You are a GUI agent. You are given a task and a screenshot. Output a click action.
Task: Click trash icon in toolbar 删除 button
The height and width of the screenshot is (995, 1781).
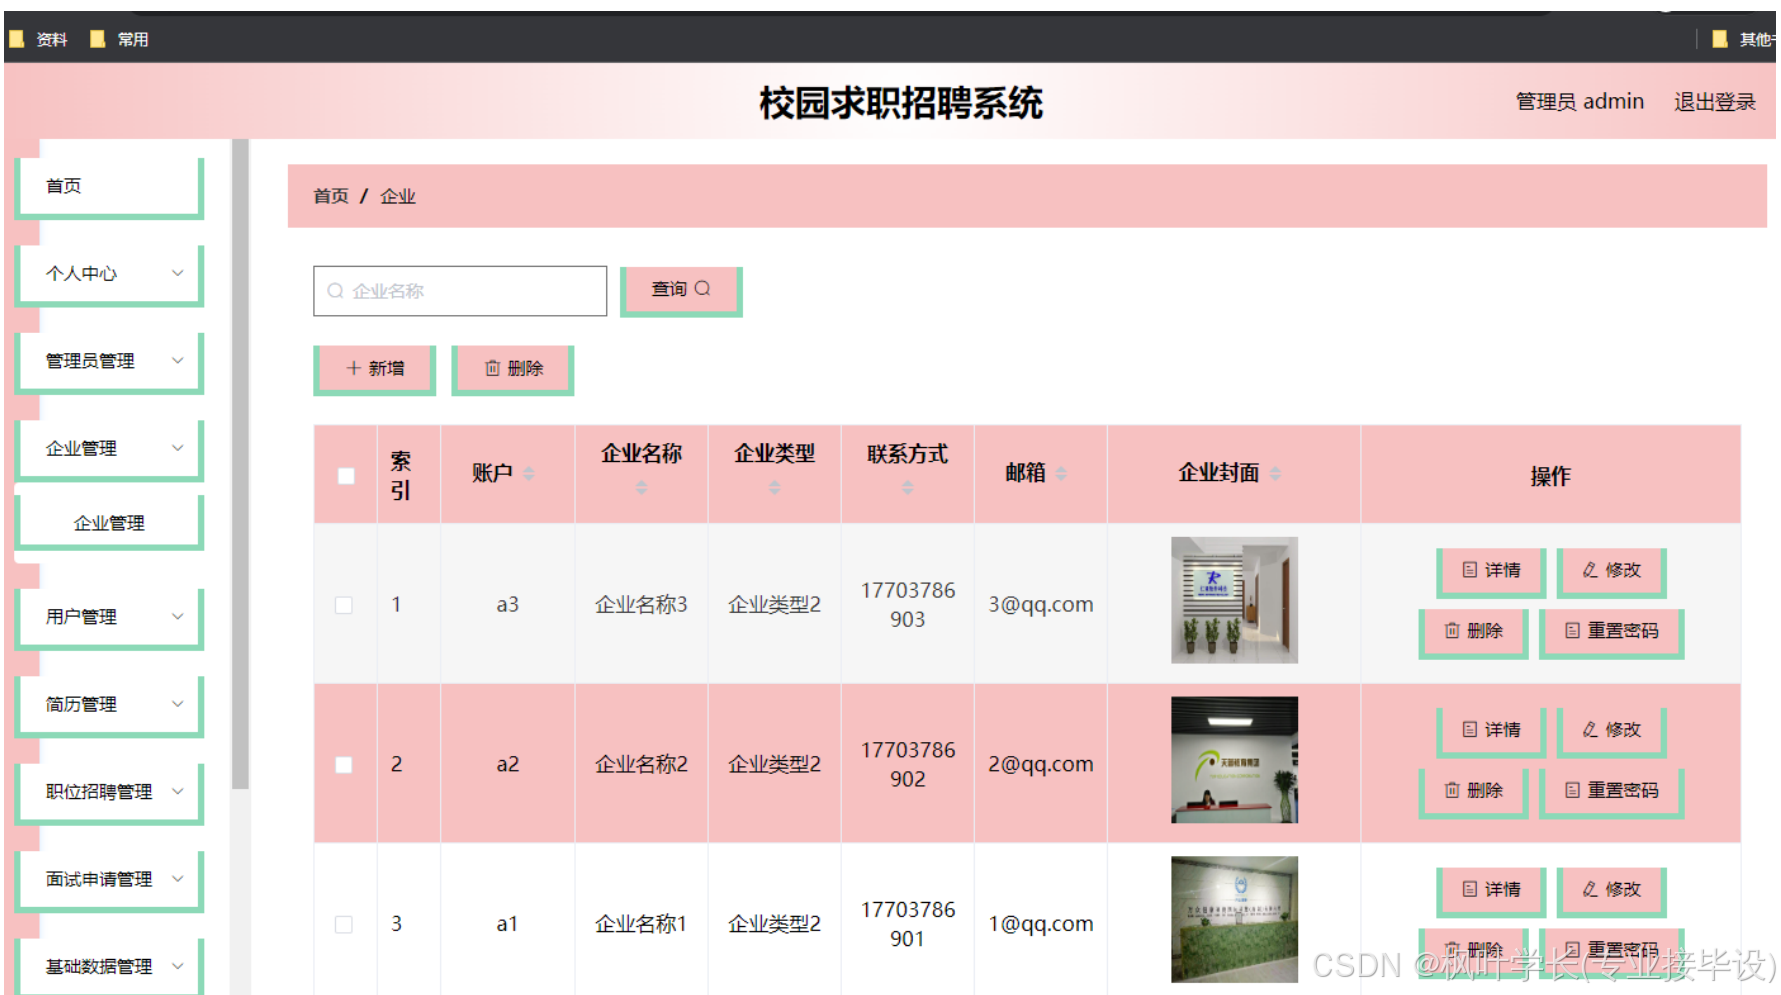[x=492, y=369]
